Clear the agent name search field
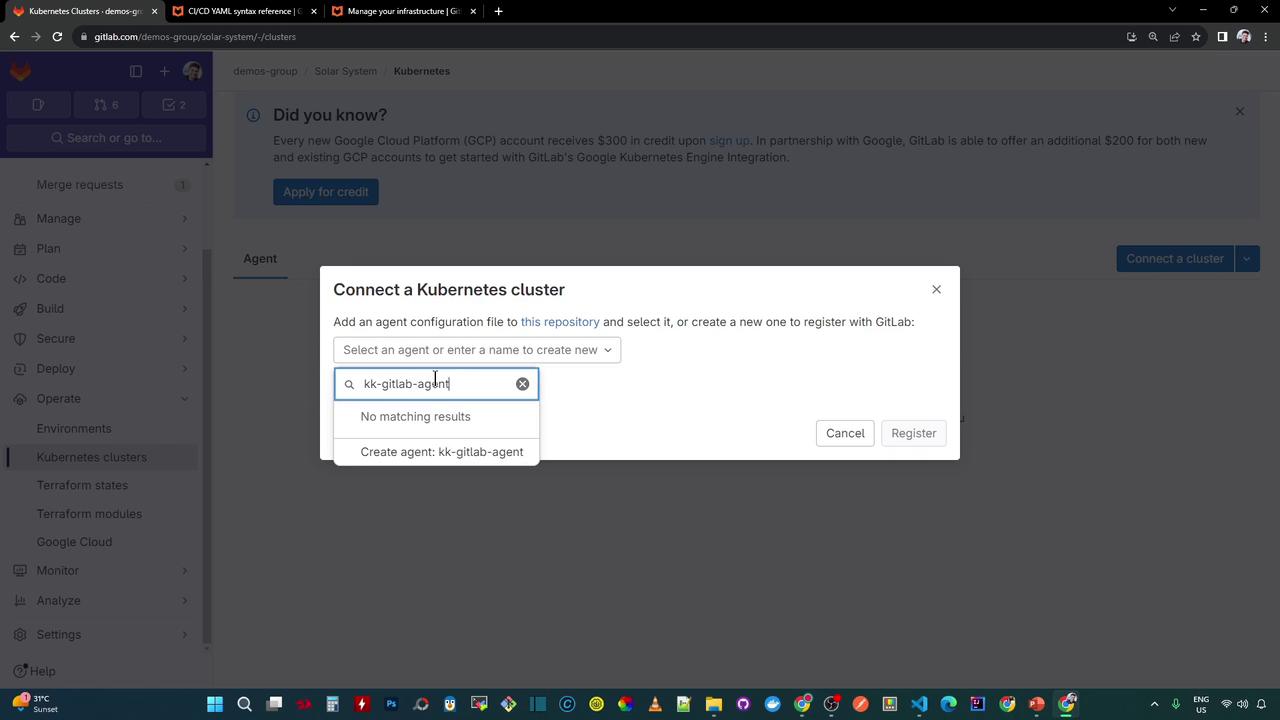This screenshot has height=720, width=1280. coord(522,384)
